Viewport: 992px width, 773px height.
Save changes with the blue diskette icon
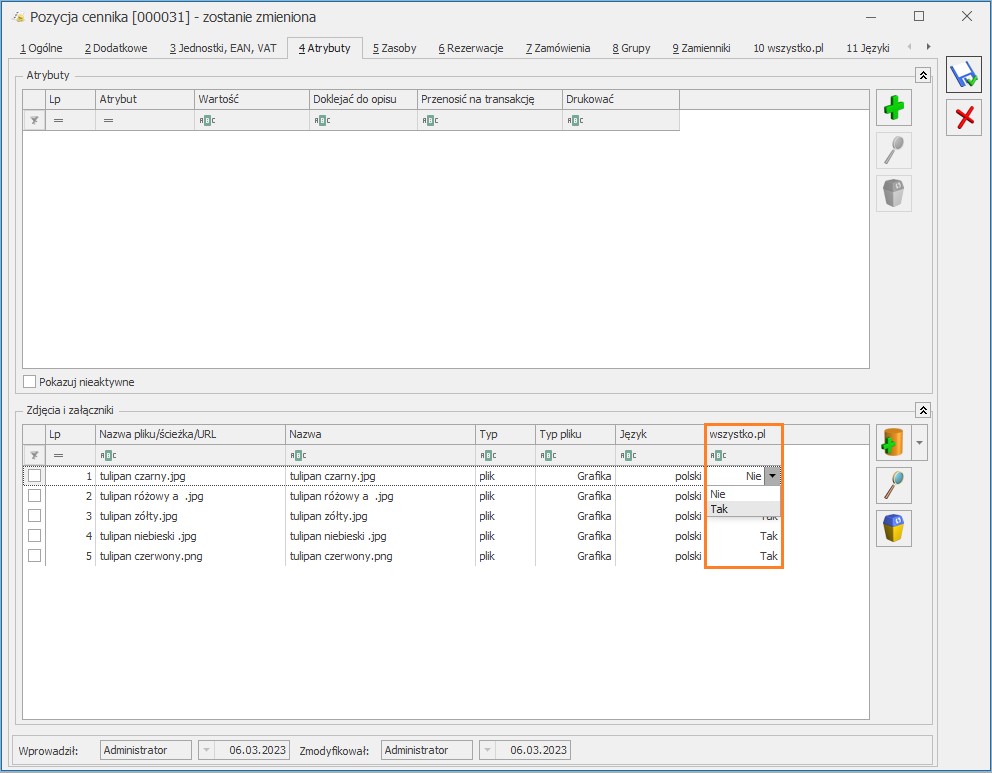coord(964,75)
